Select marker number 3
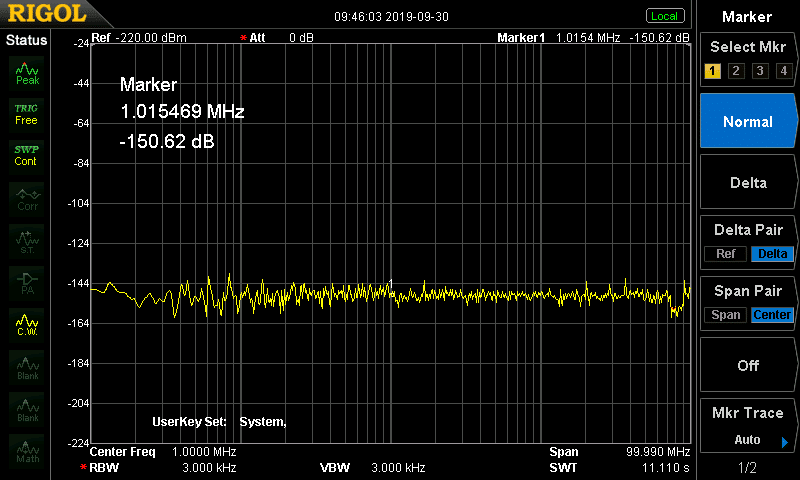Viewport: 800px width, 480px height. coord(760,71)
